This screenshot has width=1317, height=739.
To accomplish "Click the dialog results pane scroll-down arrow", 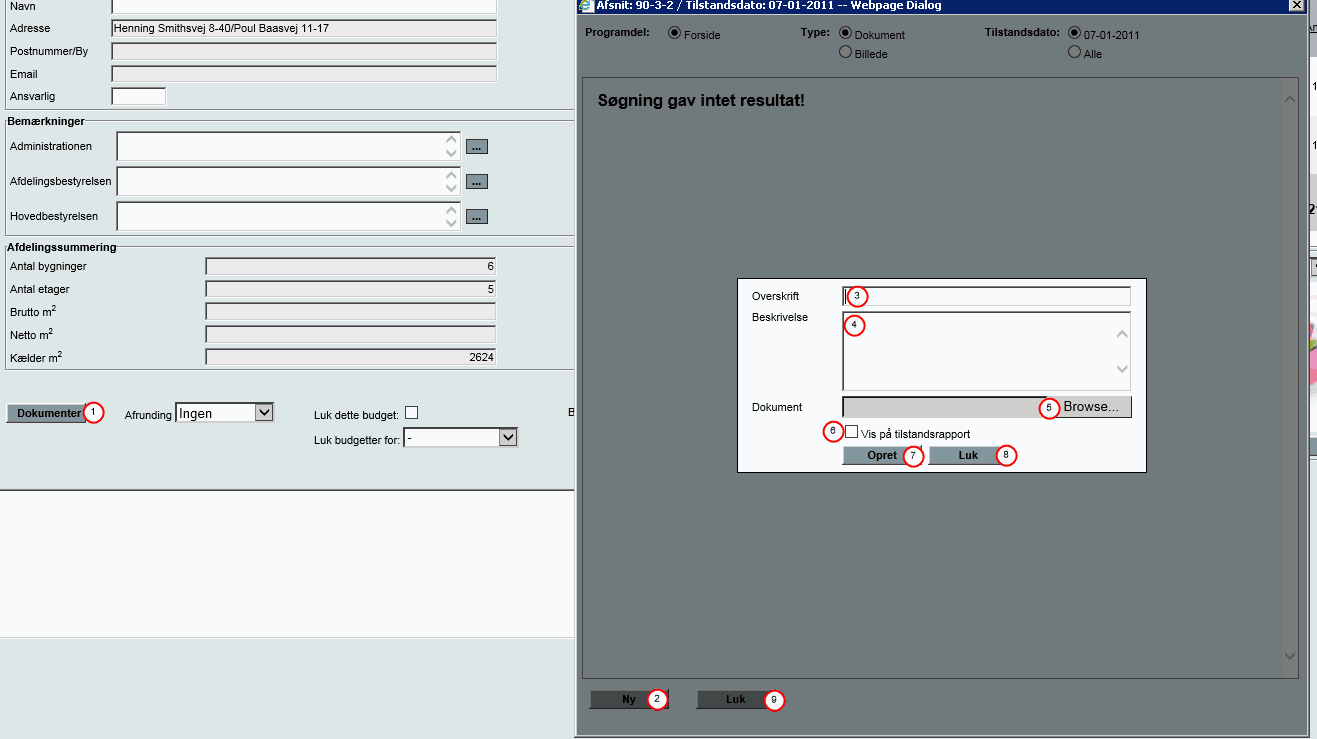I will 1289,656.
